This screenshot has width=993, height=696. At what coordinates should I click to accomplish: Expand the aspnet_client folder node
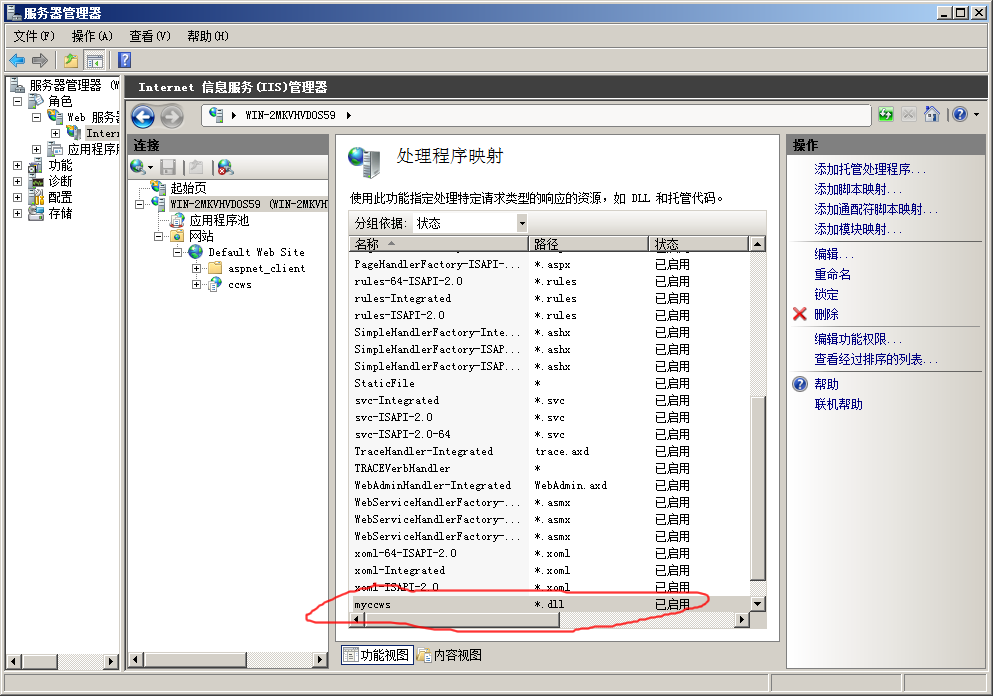click(x=197, y=269)
